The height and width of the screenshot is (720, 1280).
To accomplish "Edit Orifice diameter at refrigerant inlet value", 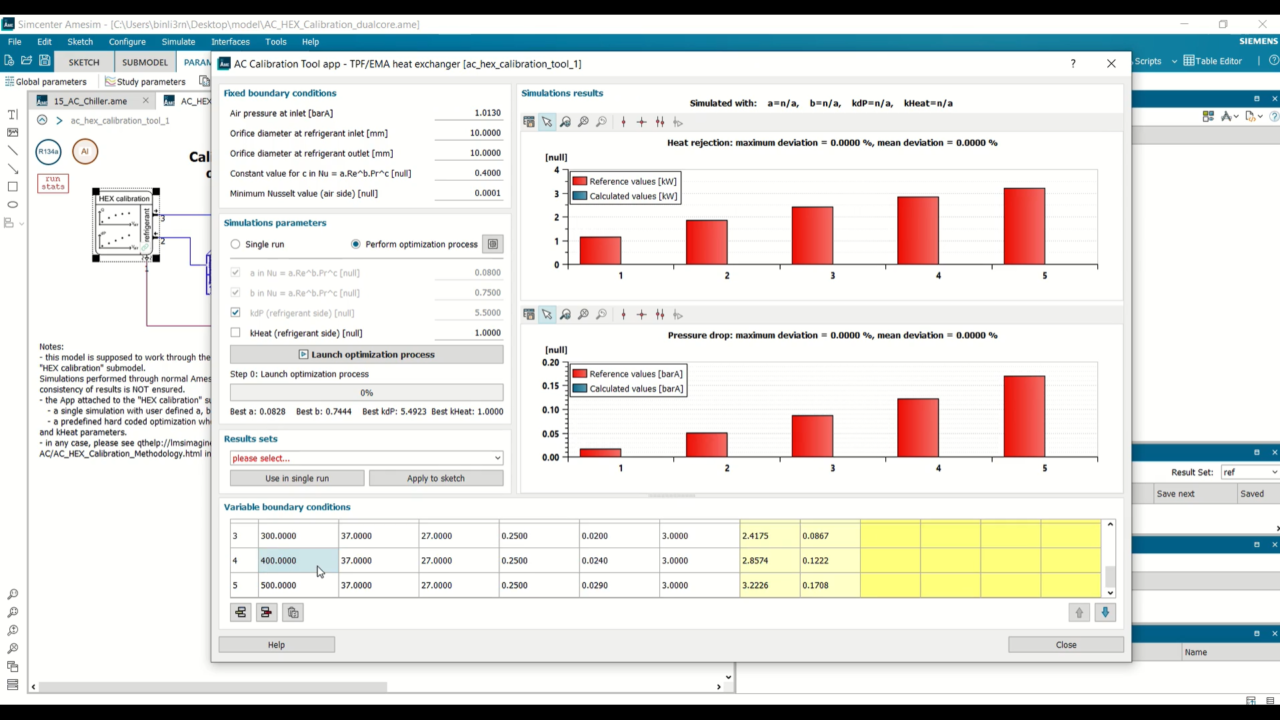I will [468, 133].
